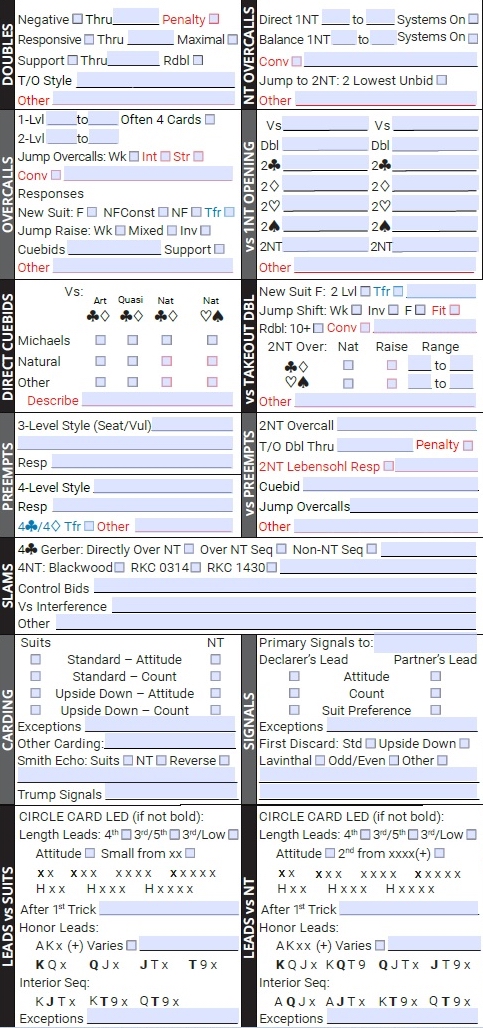The image size is (483, 1028).
Task: Check Standard – Count in NT column
Action: pyautogui.click(x=216, y=676)
